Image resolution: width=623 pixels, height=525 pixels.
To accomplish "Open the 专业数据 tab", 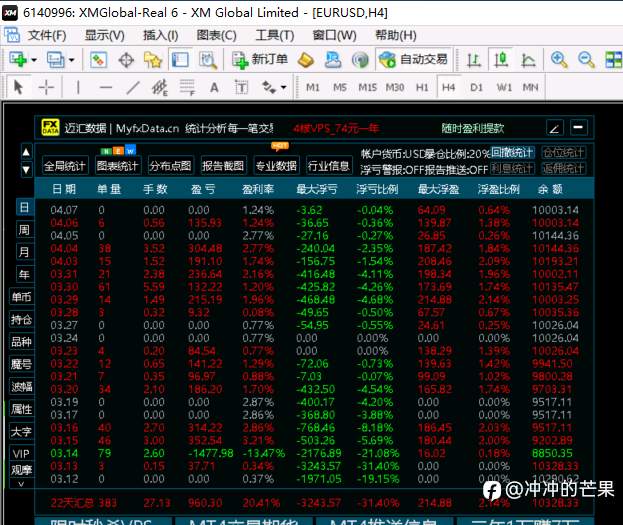I will [x=276, y=166].
